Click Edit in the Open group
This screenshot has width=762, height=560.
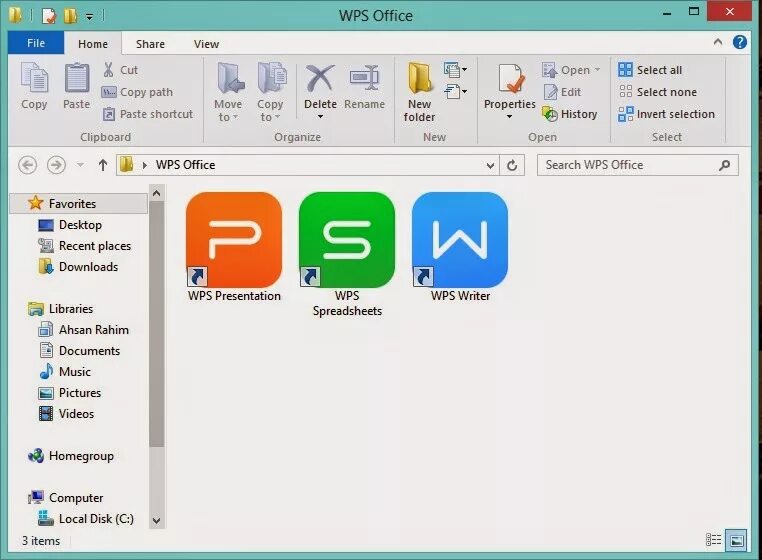(562, 92)
